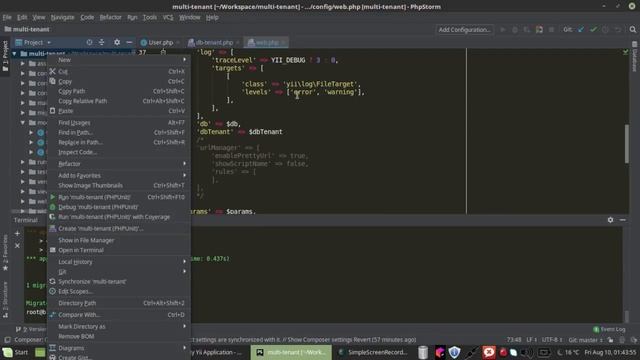Image resolution: width=640 pixels, height=360 pixels.
Task: Open UTF-8 encoding selector in status bar
Action: point(552,340)
